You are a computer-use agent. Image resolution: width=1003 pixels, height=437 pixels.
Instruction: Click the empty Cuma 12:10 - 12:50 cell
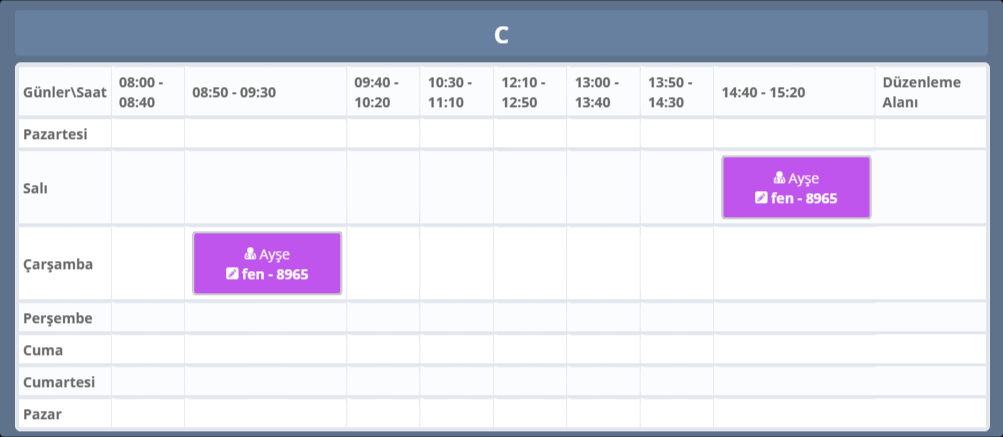529,350
